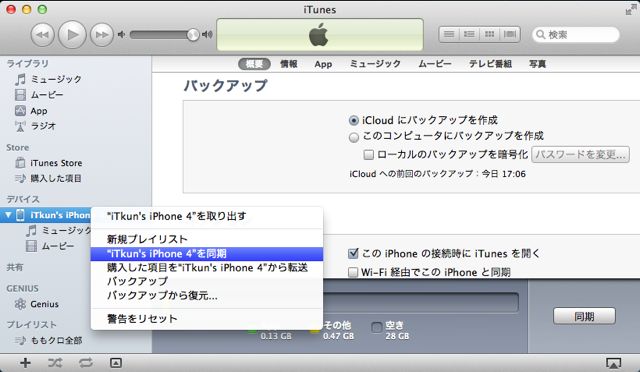Screen dimensions: 640x372
Task: Uncheck この iPhone の接続時に iTunes を開く
Action: click(x=353, y=254)
